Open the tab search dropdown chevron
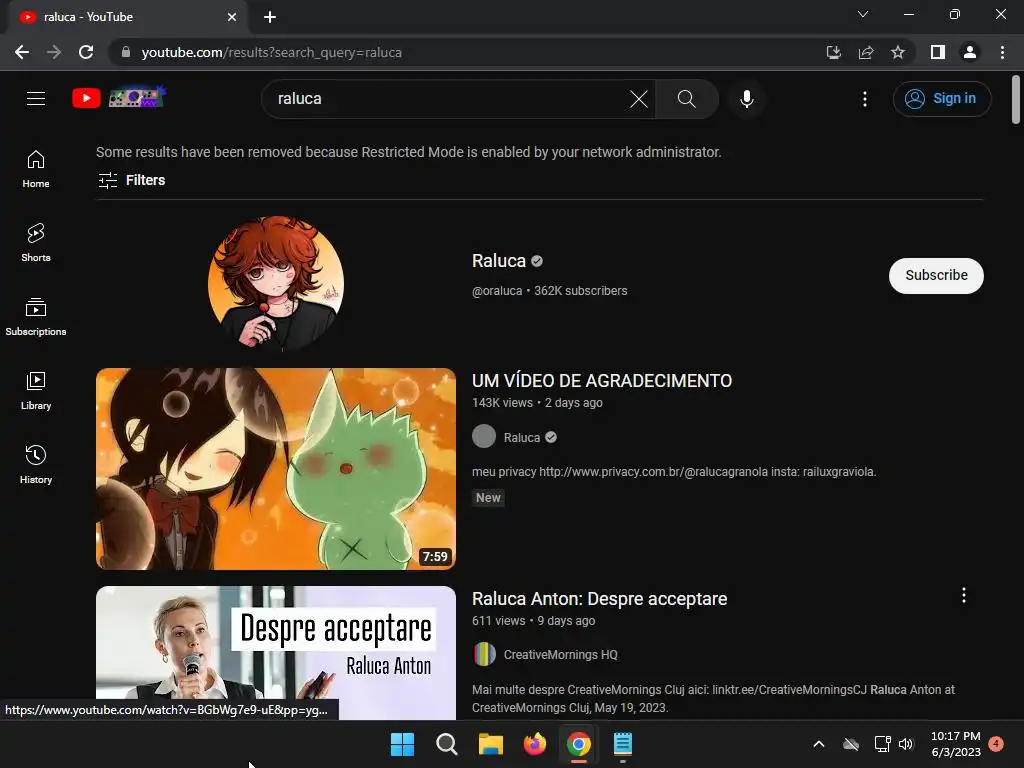 point(863,14)
